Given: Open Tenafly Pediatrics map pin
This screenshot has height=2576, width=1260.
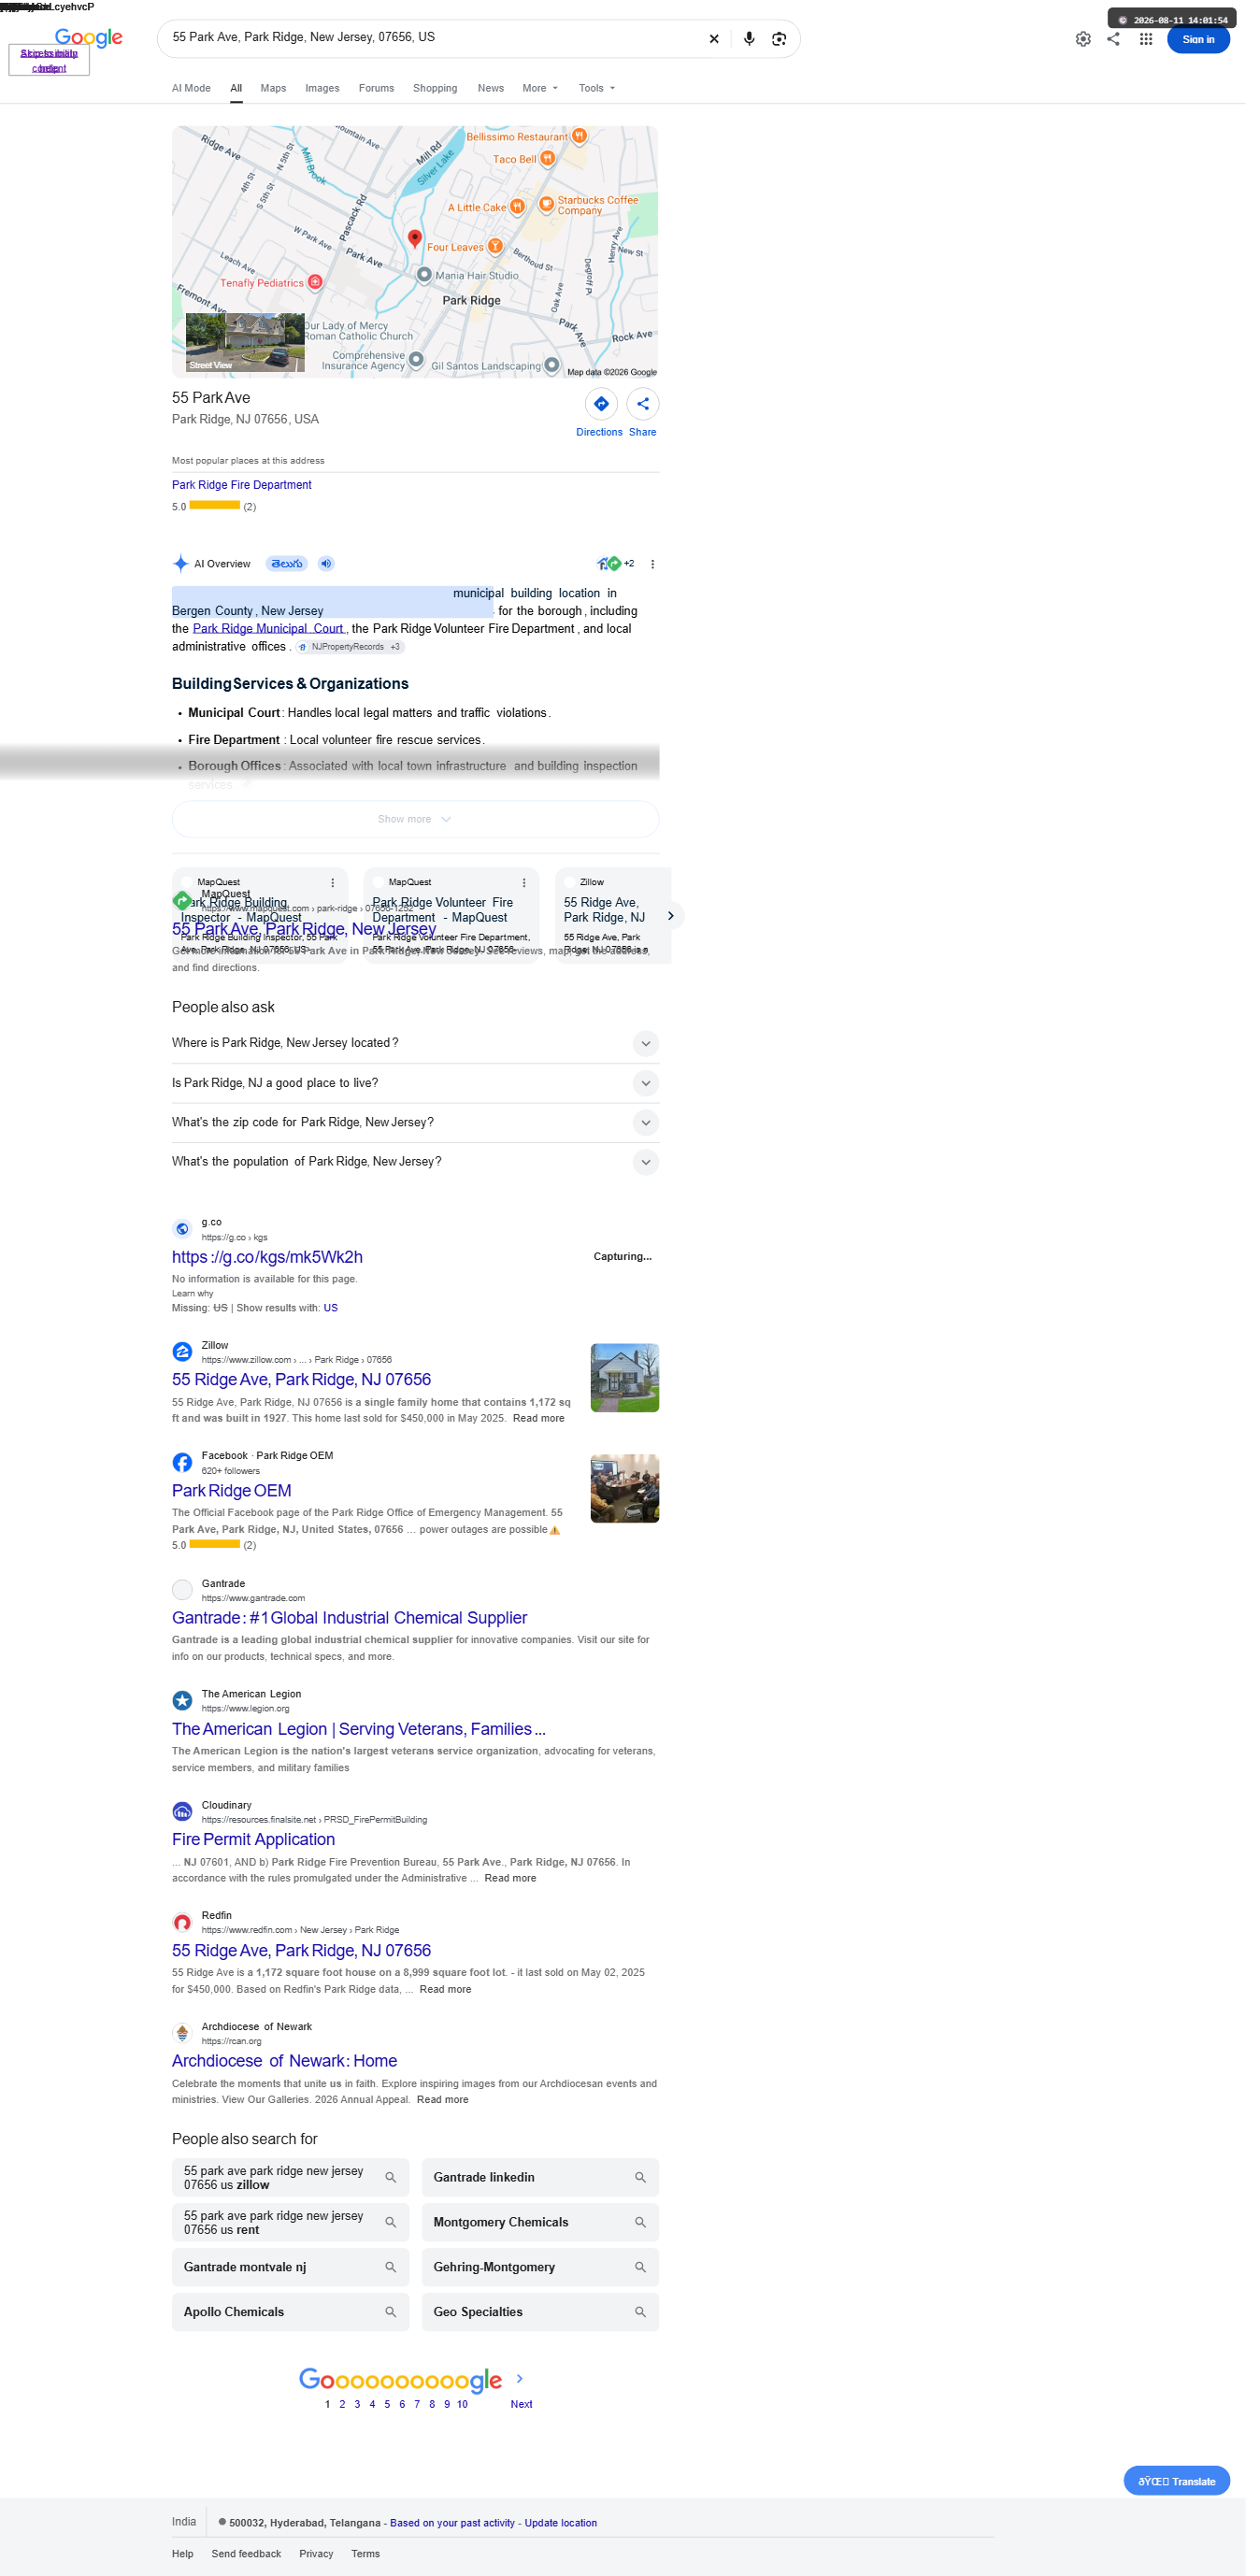Looking at the screenshot, I should click(315, 282).
